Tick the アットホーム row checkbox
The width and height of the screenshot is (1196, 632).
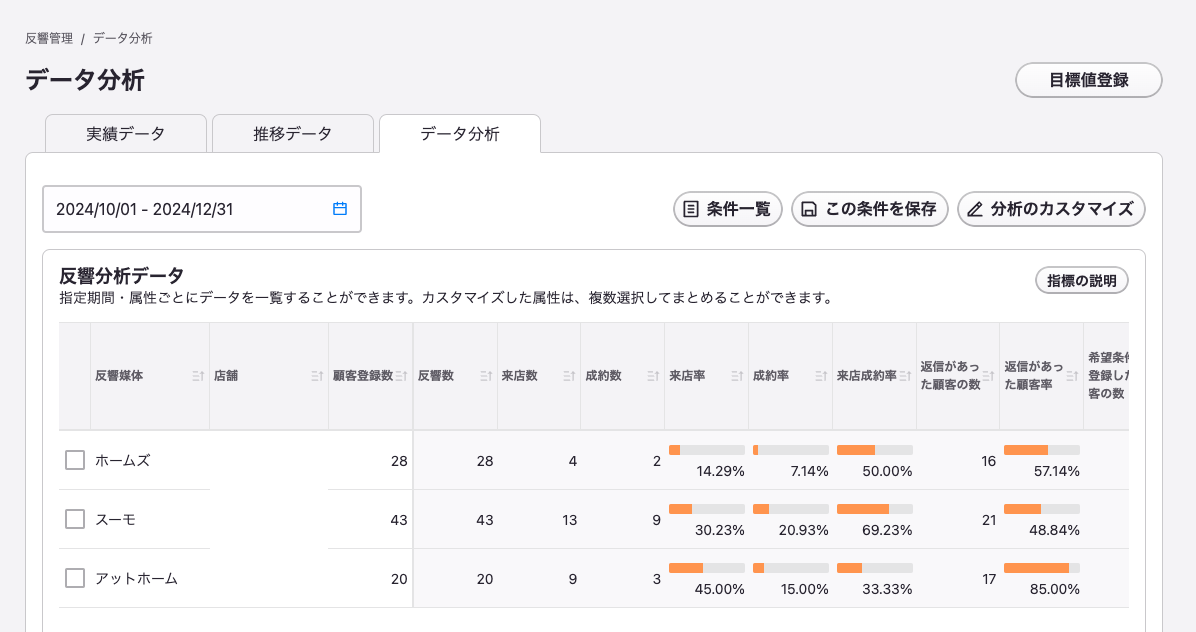pyautogui.click(x=75, y=579)
